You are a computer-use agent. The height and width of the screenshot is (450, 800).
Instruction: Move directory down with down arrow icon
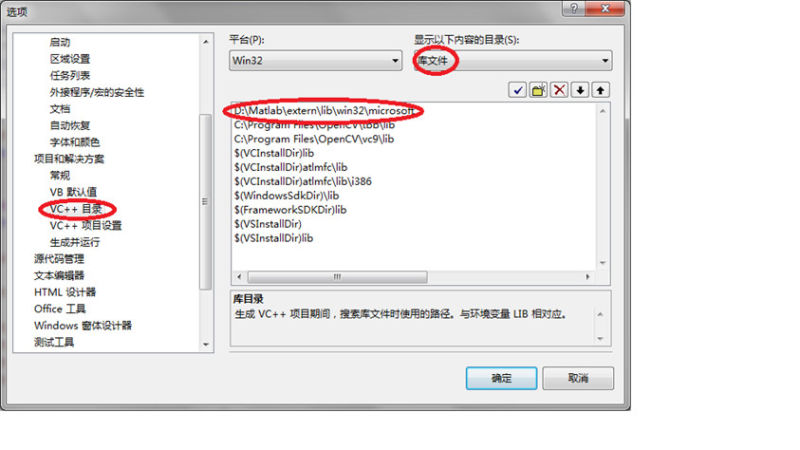click(580, 90)
